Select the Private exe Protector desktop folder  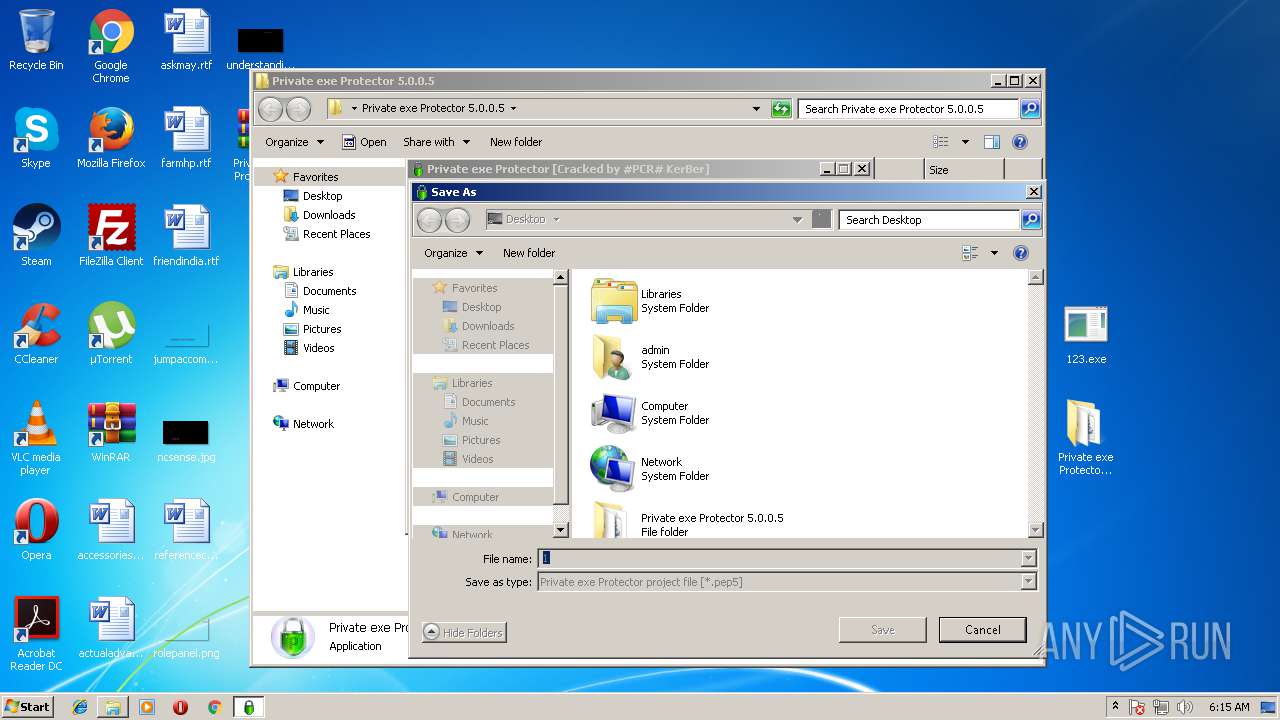pos(1086,438)
